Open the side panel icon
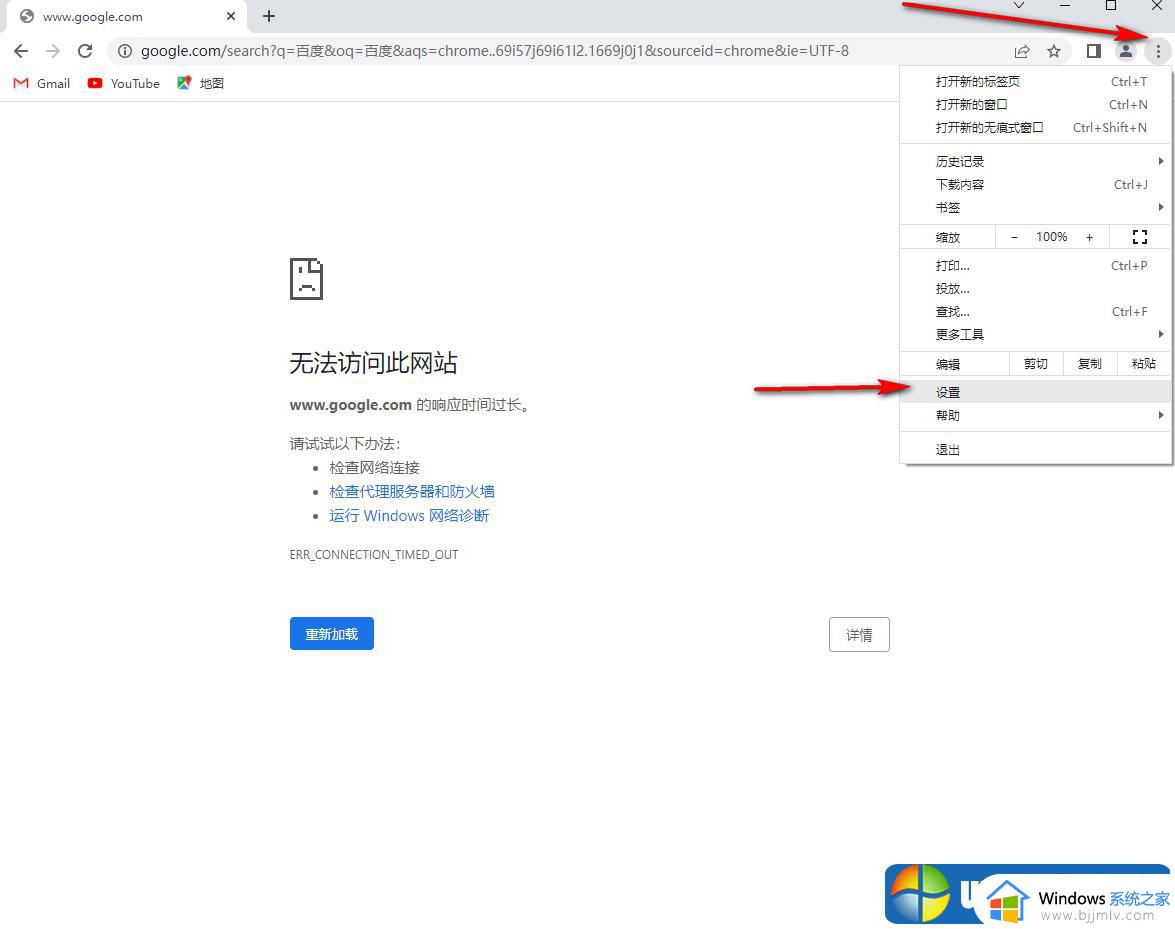The image size is (1175, 929). [1093, 51]
